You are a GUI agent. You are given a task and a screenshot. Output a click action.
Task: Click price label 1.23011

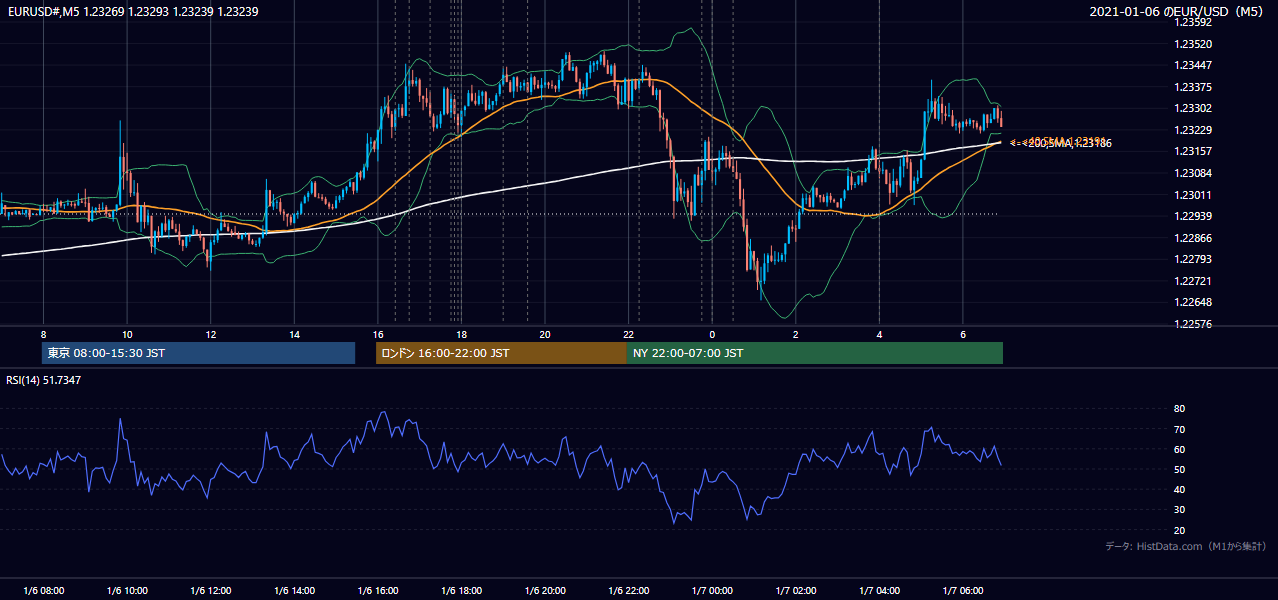click(1193, 195)
